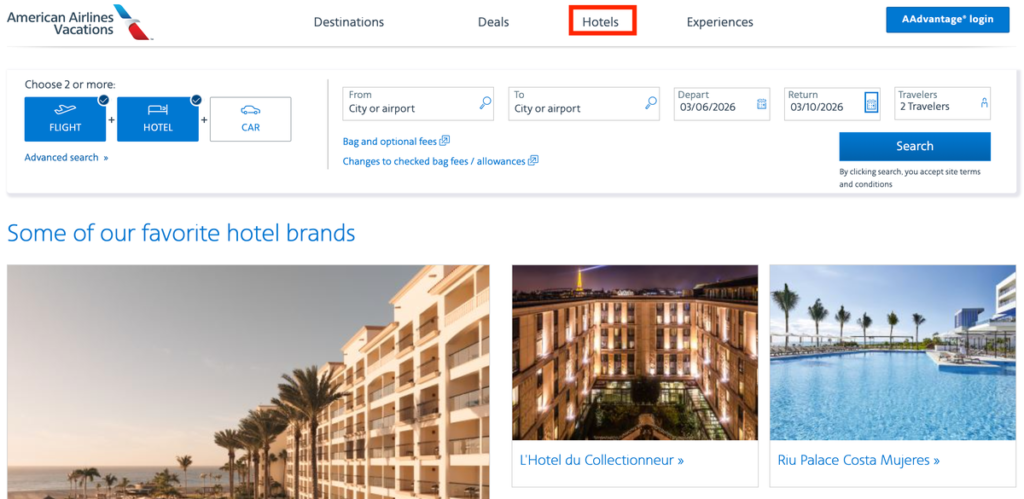Open the Riu Palace Costa Mujeres link
Screen dimensions: 1024x499
(858, 461)
